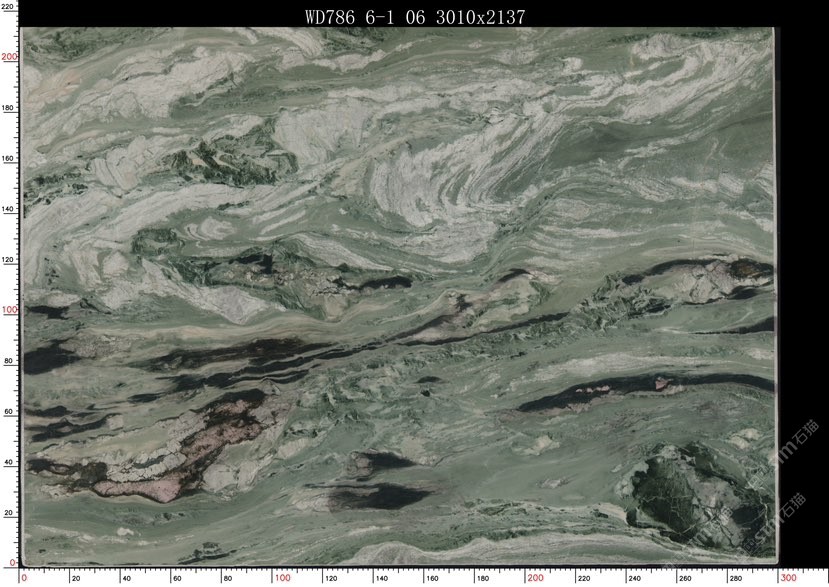Screen dimensions: 829x587
Task: Click the red 100 mark on vertical ruler
Action: (x=10, y=310)
